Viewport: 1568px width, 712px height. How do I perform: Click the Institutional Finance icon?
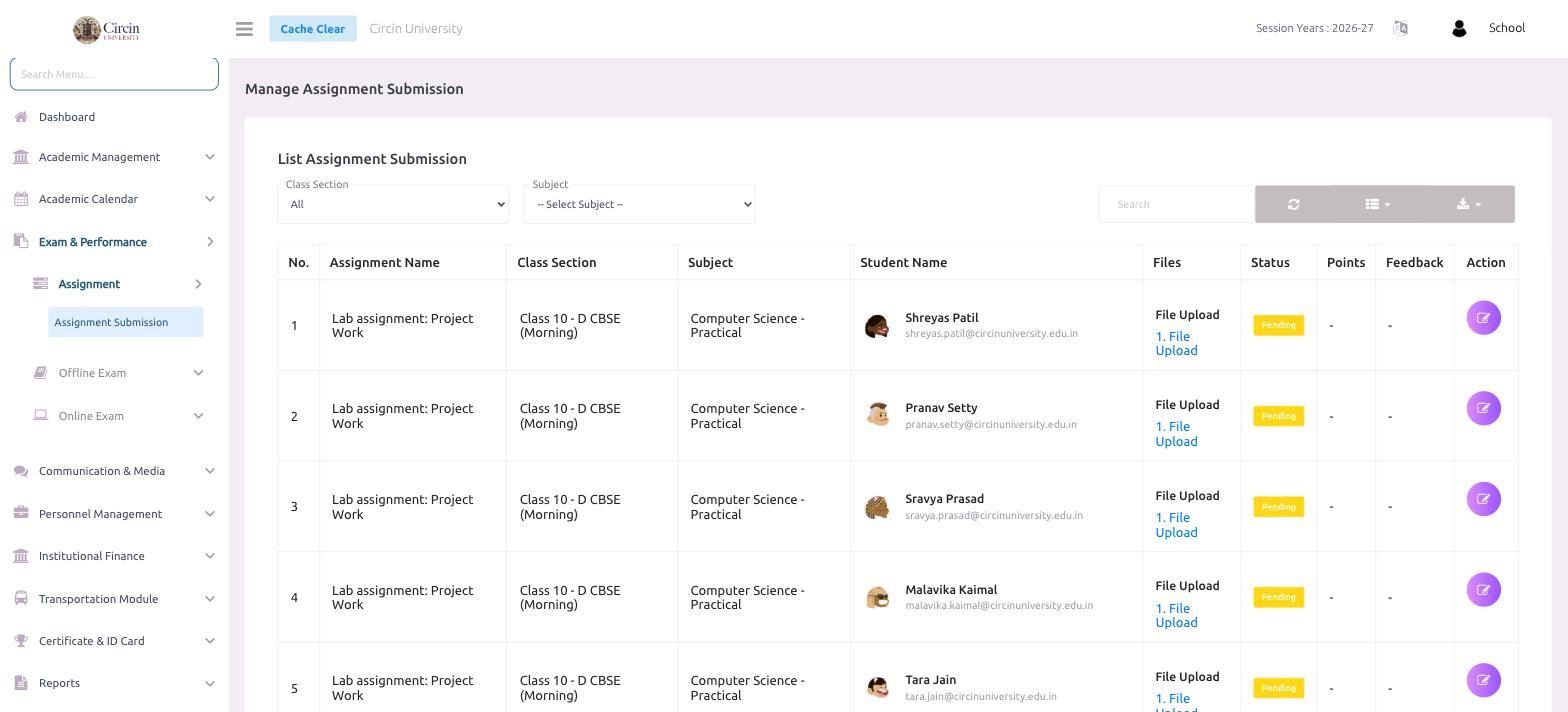coord(21,556)
